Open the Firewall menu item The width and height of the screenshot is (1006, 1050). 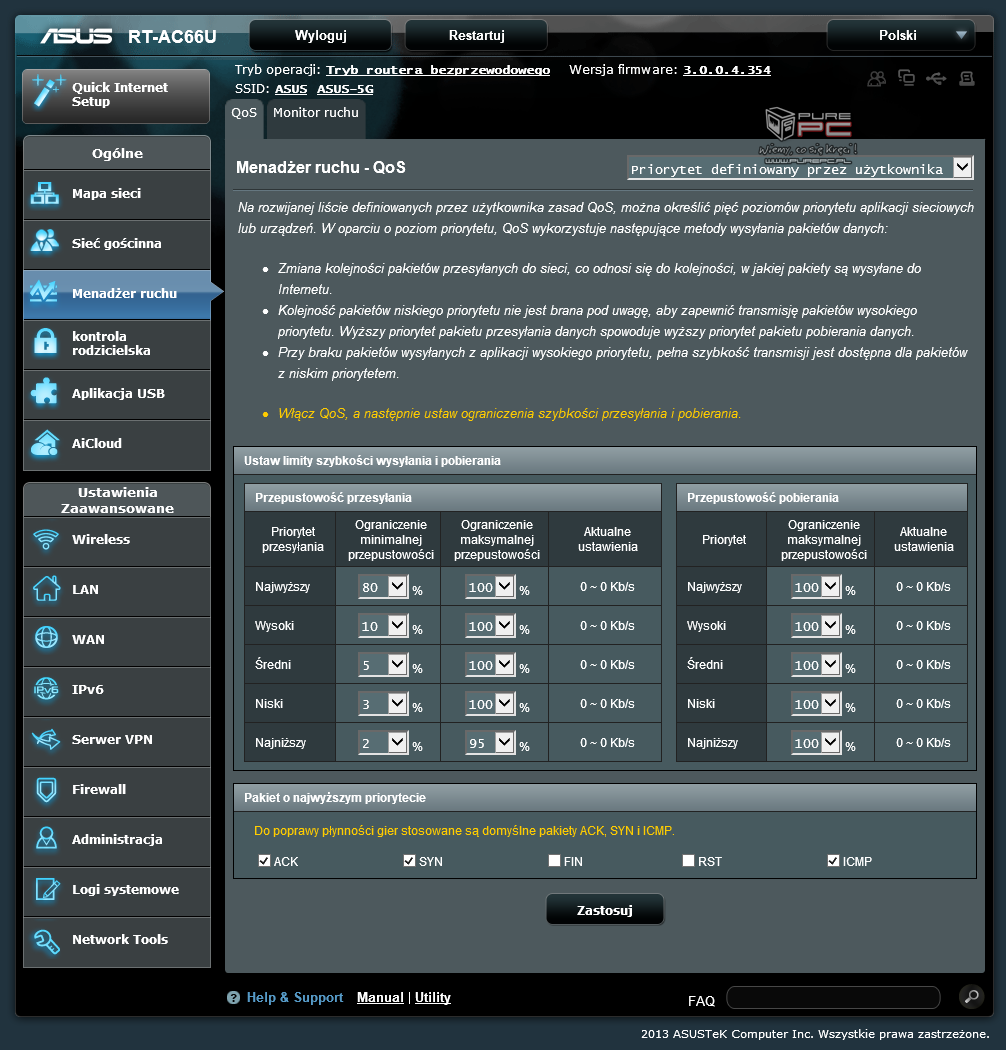click(x=117, y=790)
